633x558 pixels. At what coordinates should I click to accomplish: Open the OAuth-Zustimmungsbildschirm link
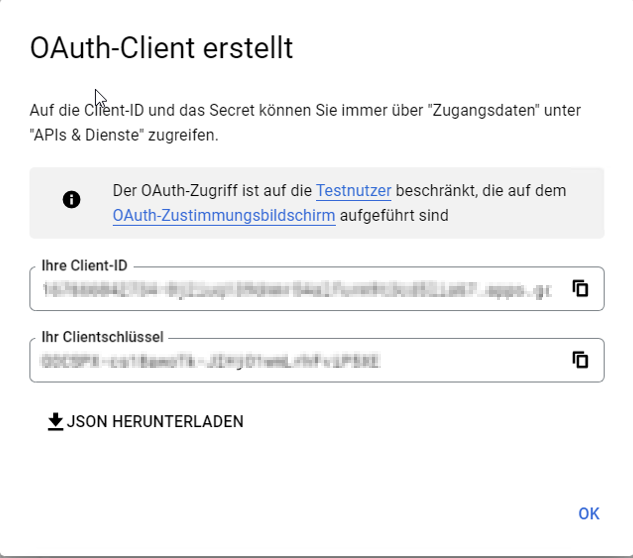[x=224, y=216]
